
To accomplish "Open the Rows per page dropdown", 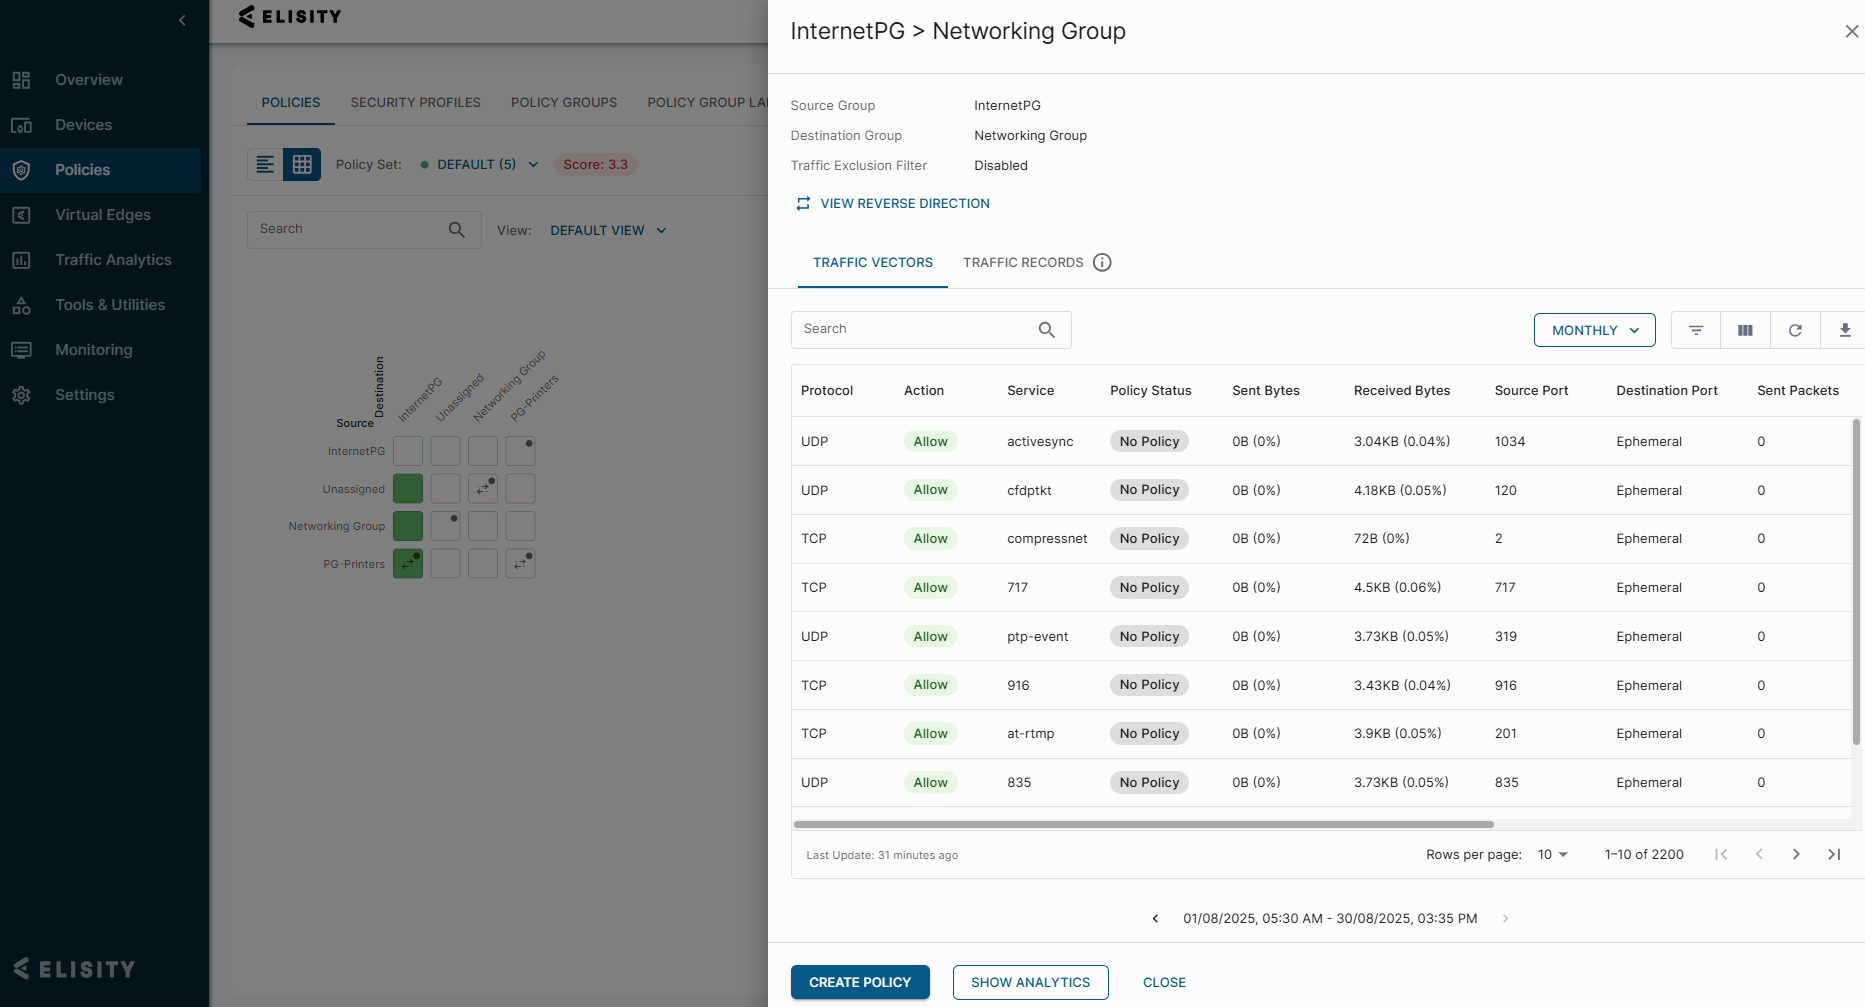I will click(1552, 854).
